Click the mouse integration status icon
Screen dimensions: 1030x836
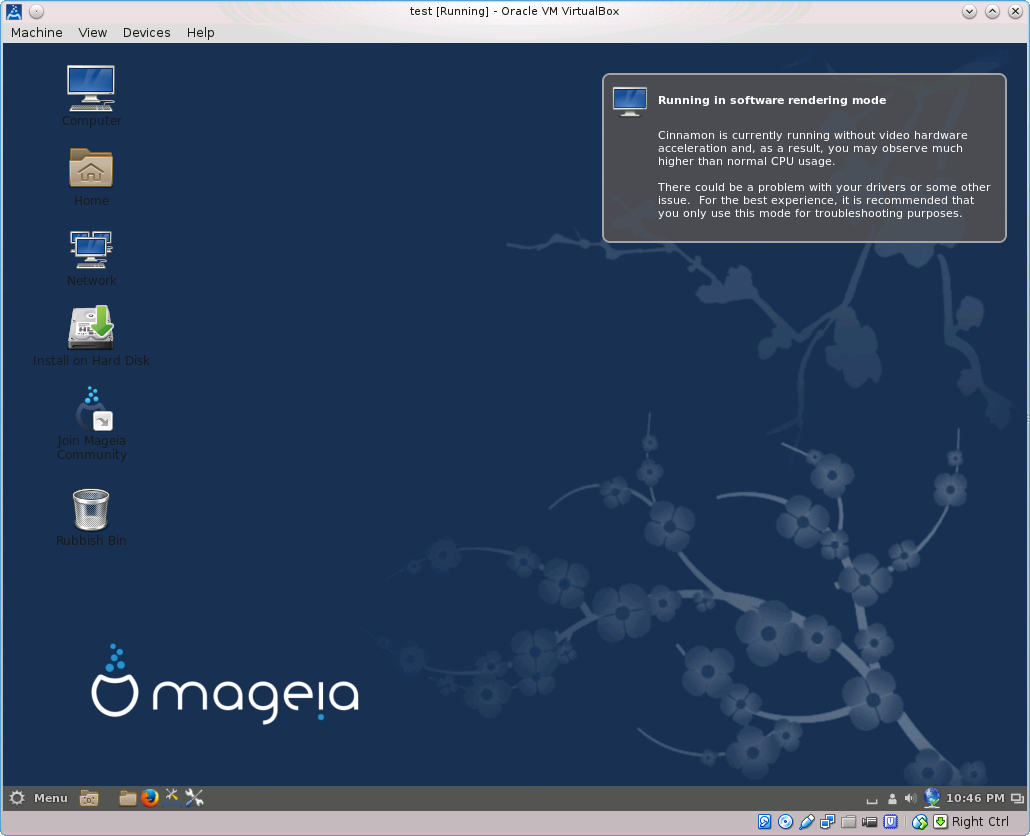(920, 822)
